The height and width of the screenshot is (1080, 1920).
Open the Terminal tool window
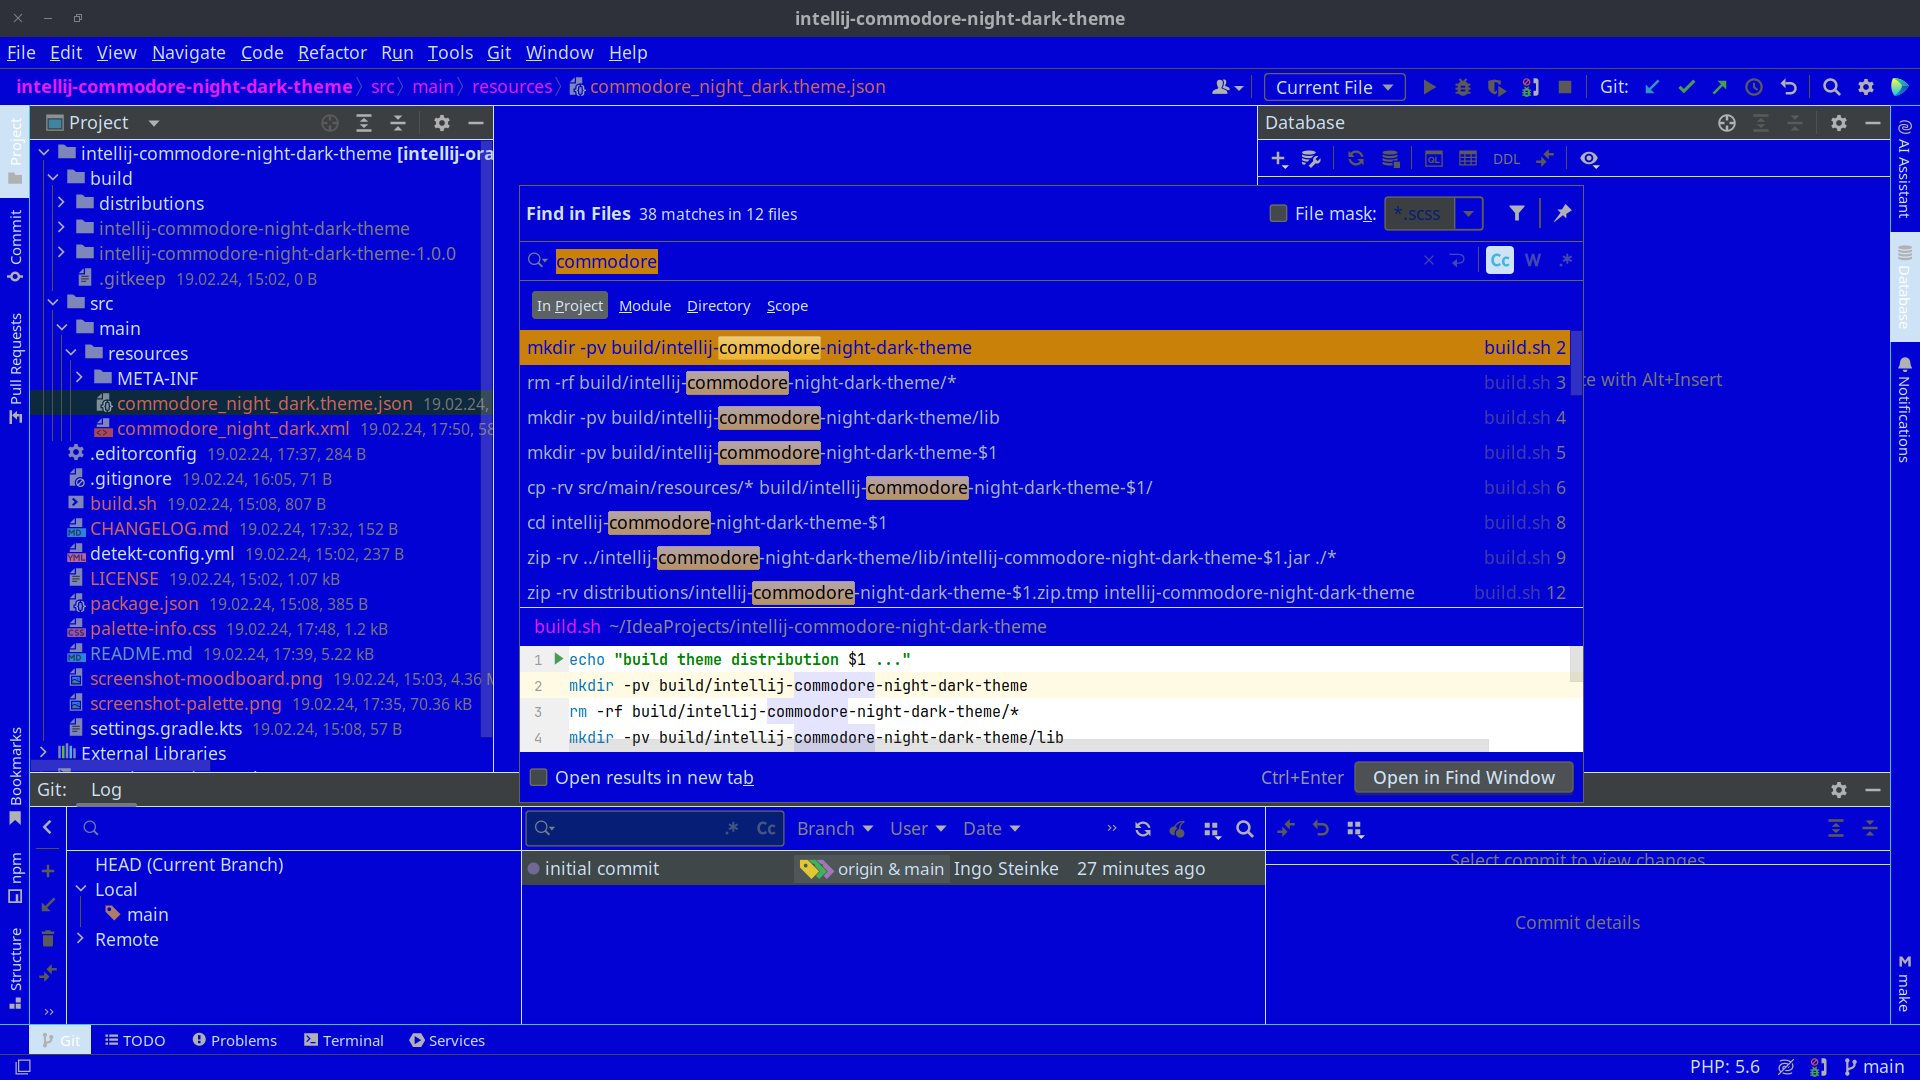tap(344, 1041)
